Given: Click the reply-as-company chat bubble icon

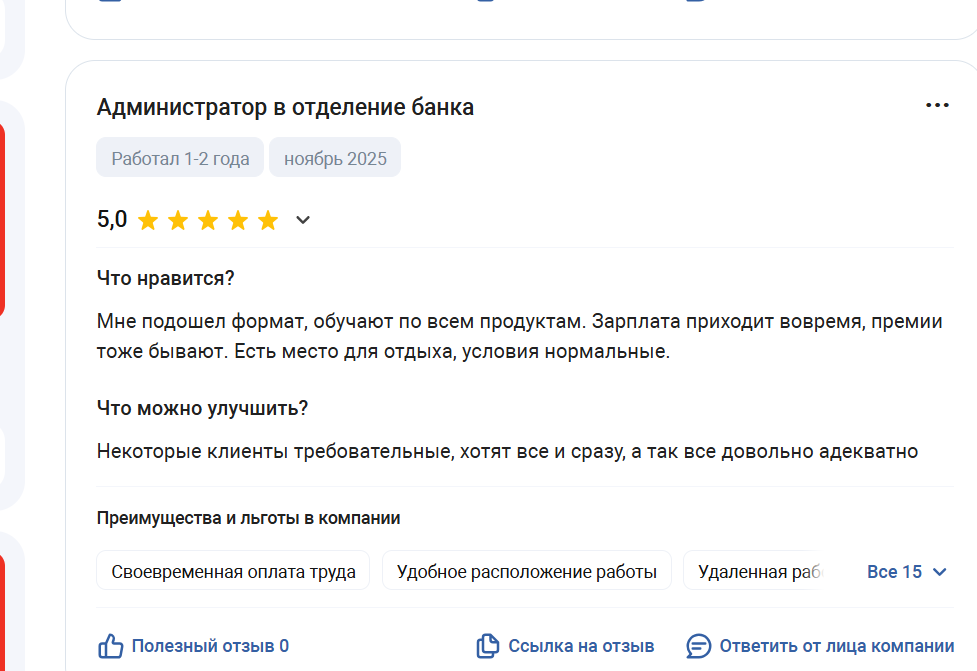Looking at the screenshot, I should point(699,646).
